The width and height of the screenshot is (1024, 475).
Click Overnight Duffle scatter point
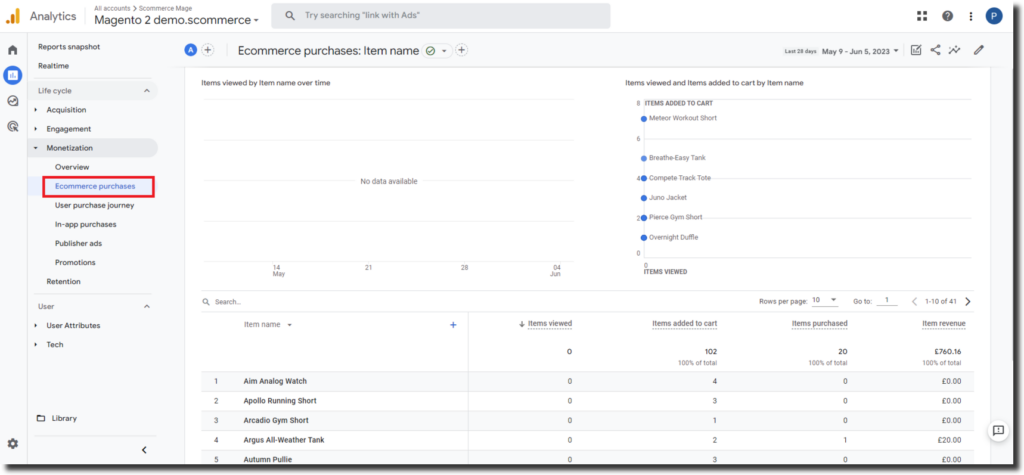(x=644, y=238)
